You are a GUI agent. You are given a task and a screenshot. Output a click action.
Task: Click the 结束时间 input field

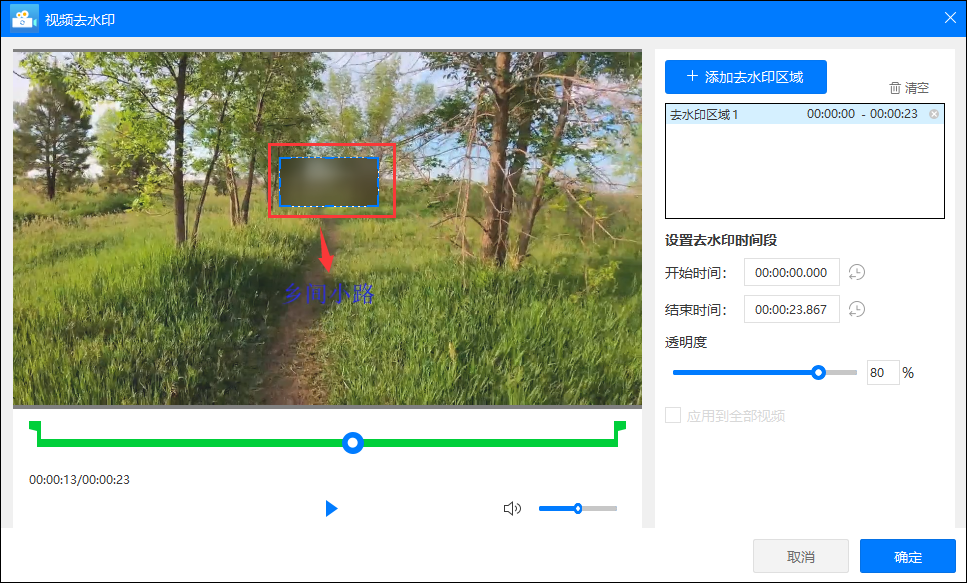coord(791,310)
